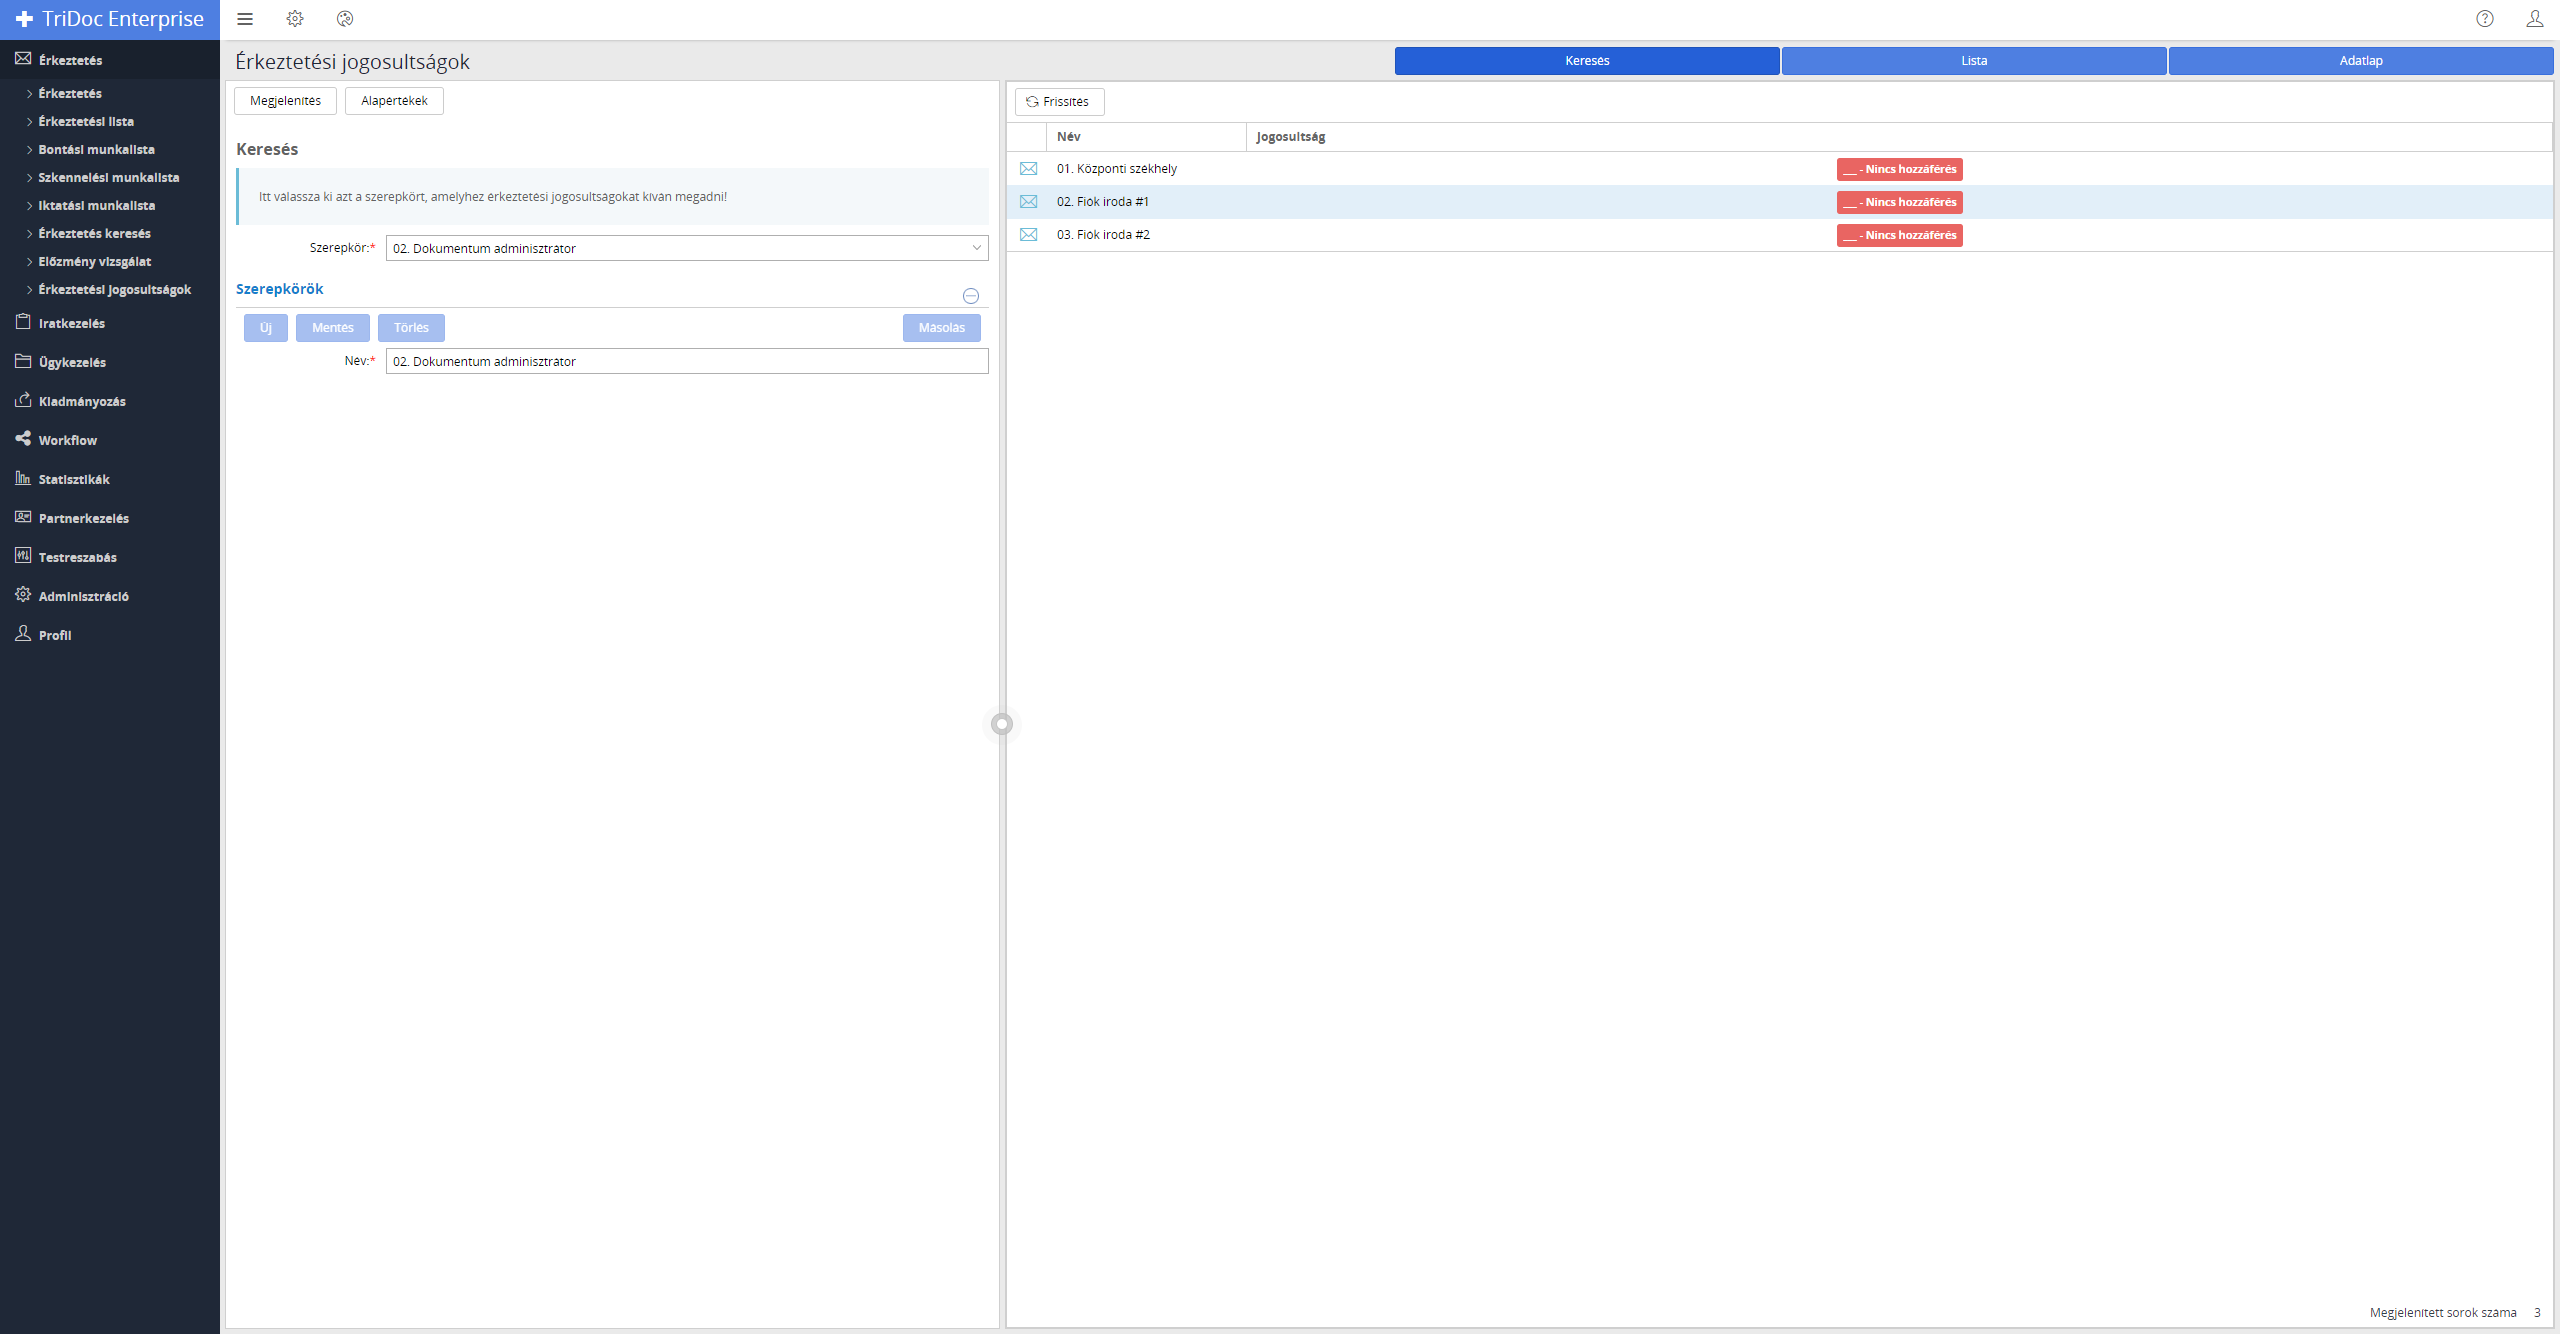The width and height of the screenshot is (2560, 1334).
Task: Click envelope icon for Fiók iroda #2 row
Action: 1028,235
